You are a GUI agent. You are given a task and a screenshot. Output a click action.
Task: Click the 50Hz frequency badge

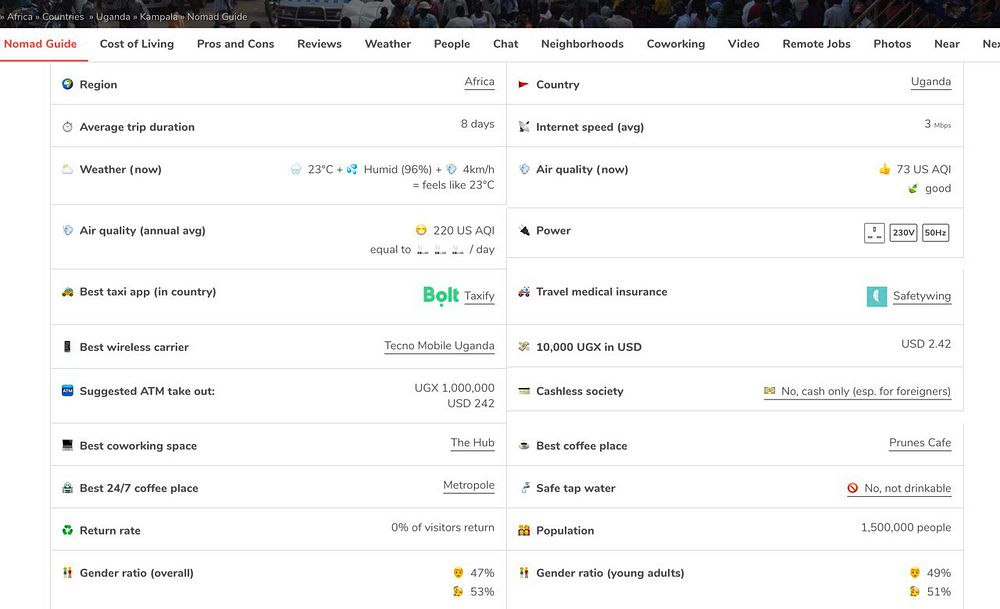(x=935, y=233)
